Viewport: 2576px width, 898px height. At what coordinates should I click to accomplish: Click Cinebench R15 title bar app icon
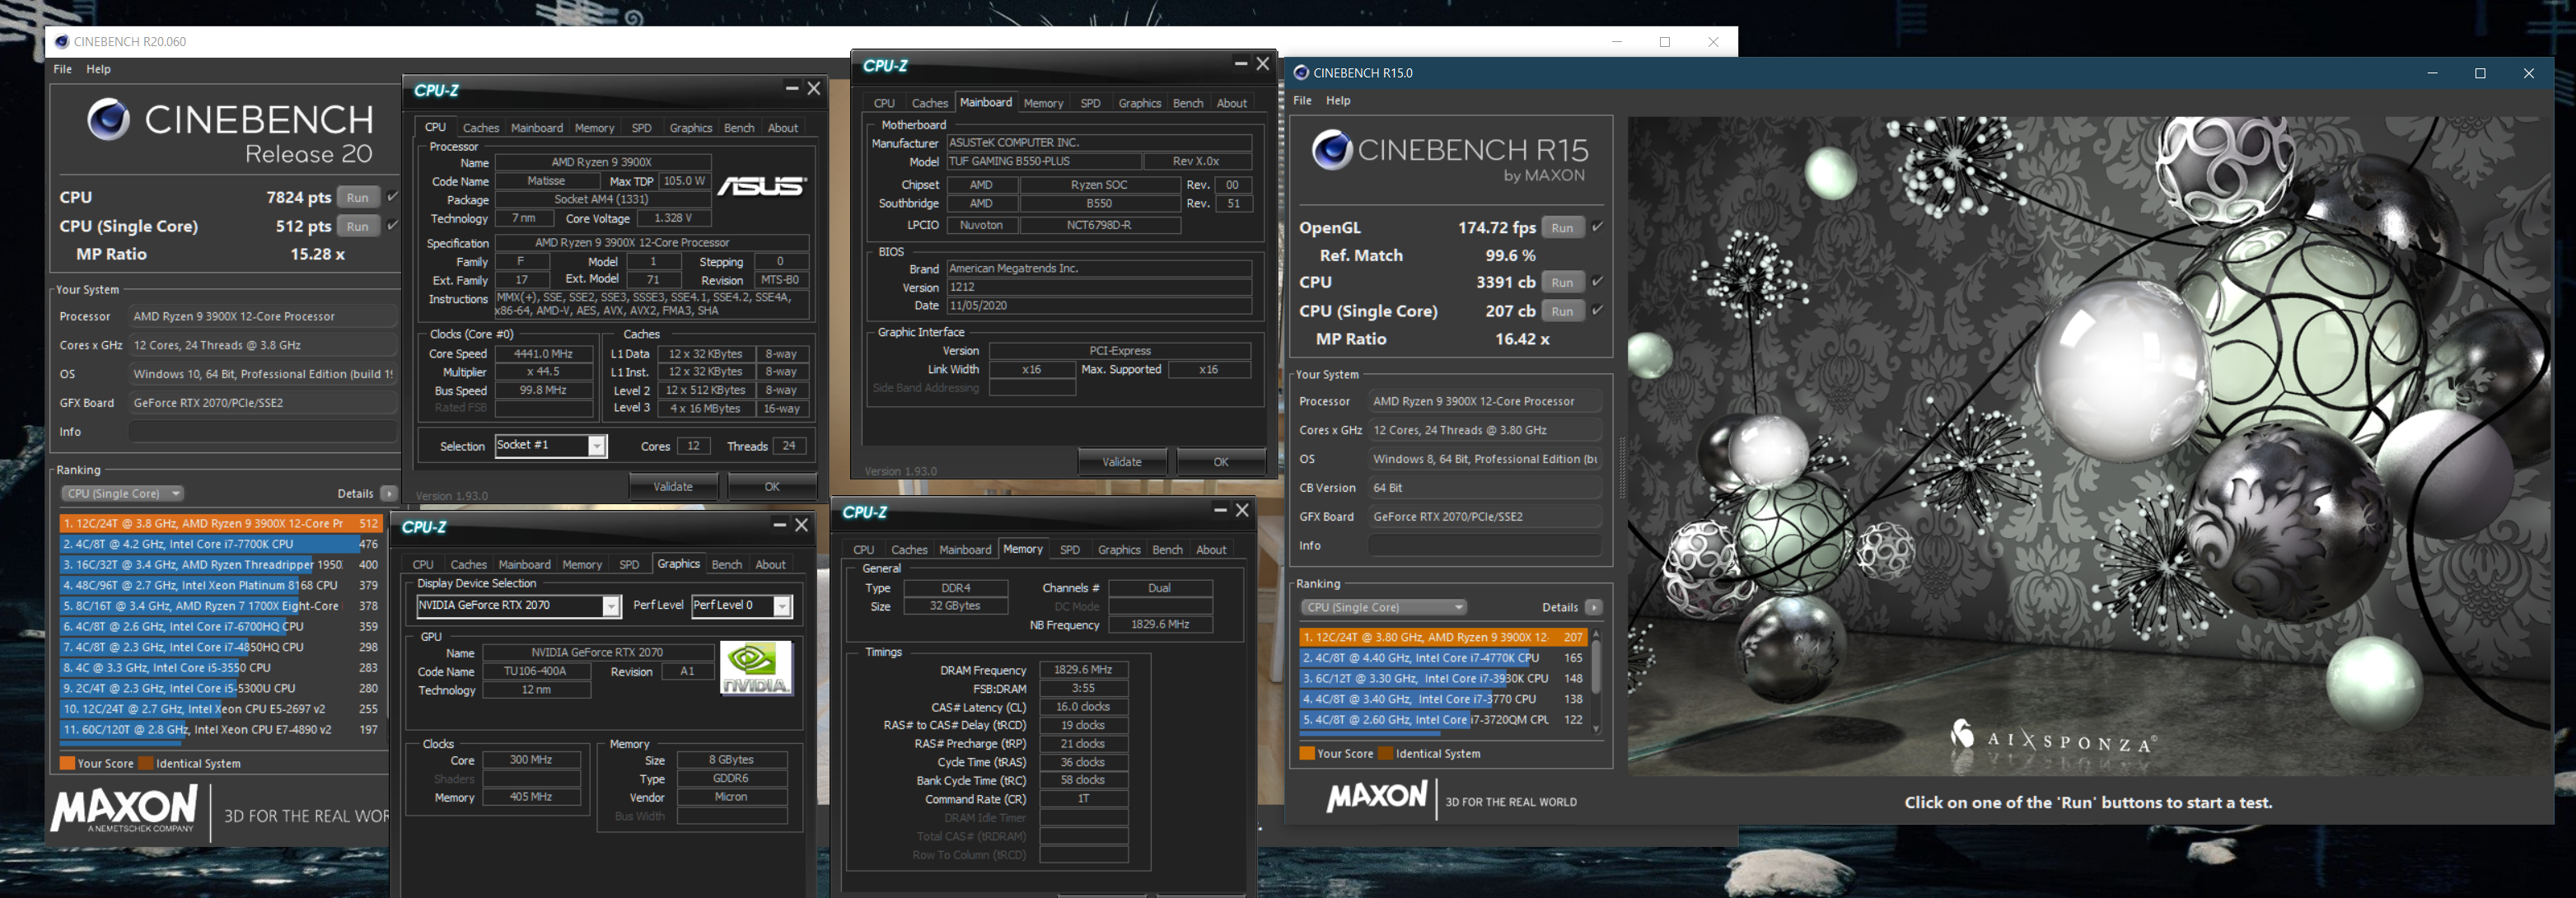(1301, 73)
